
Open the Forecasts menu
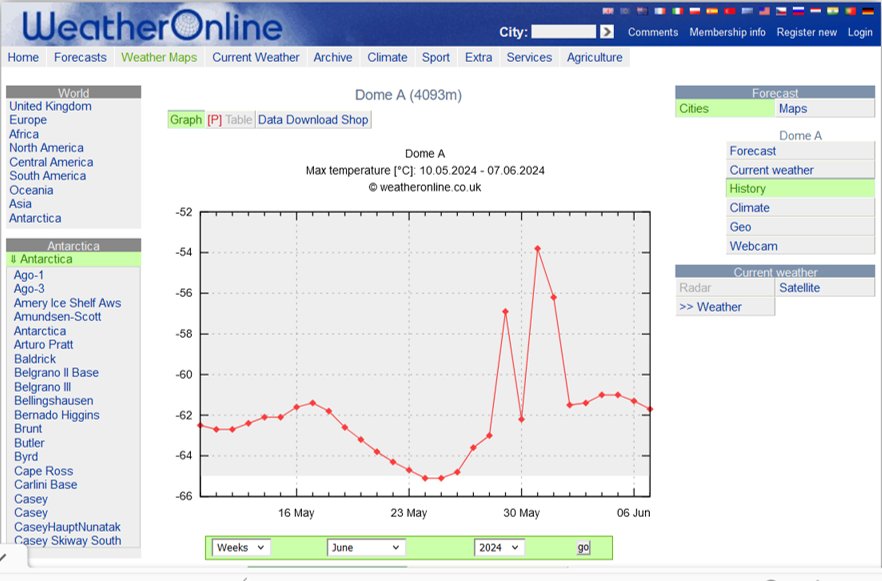click(80, 57)
